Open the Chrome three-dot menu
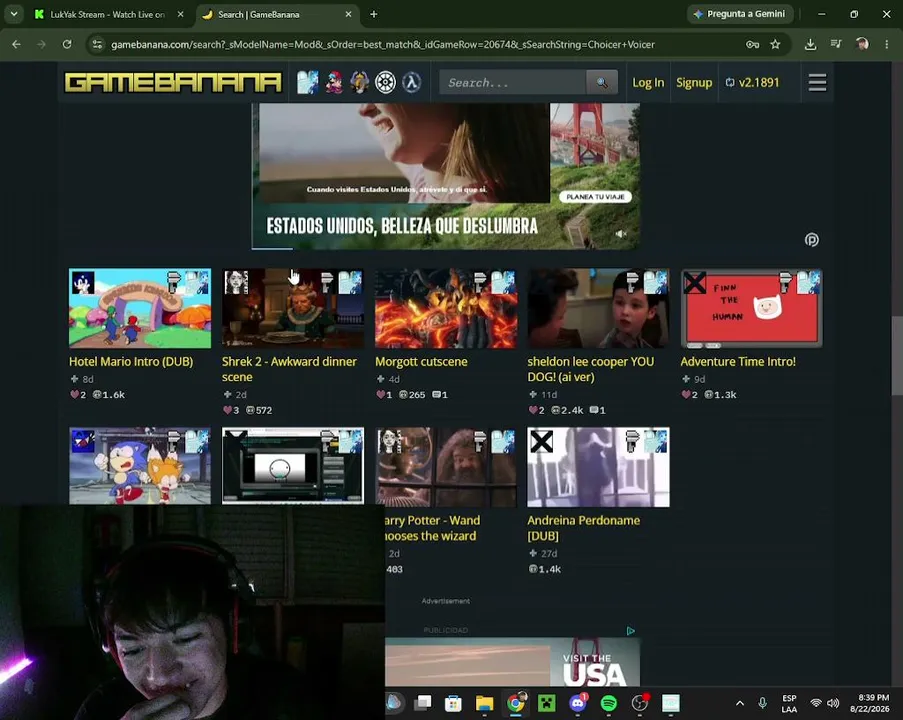The height and width of the screenshot is (720, 903). (x=886, y=44)
